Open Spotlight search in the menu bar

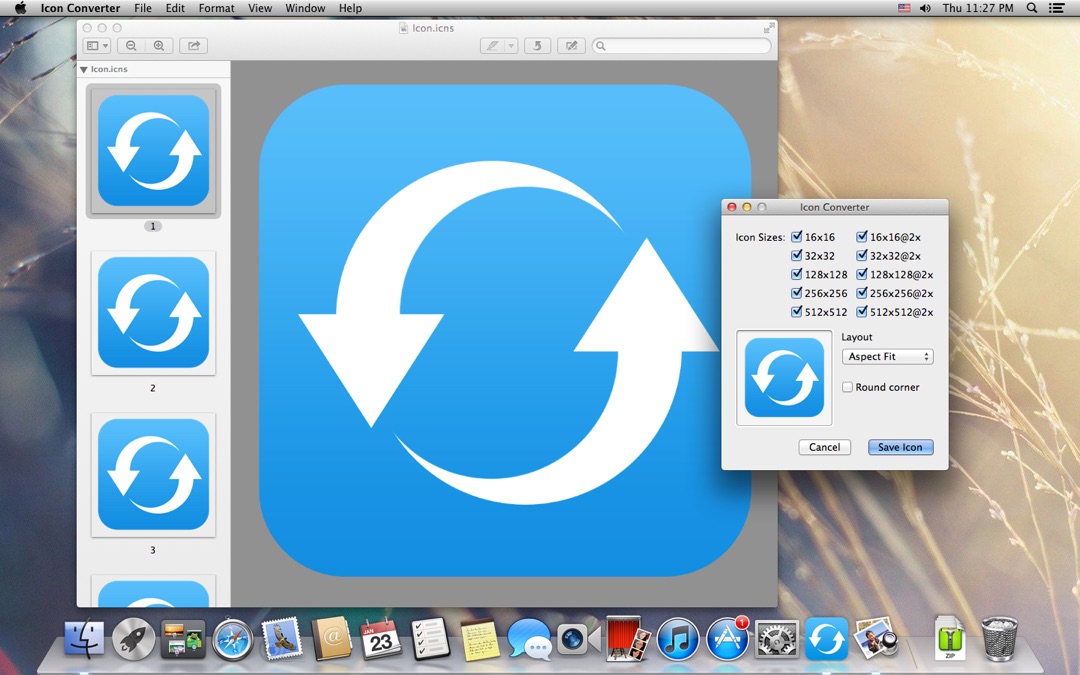point(1030,8)
